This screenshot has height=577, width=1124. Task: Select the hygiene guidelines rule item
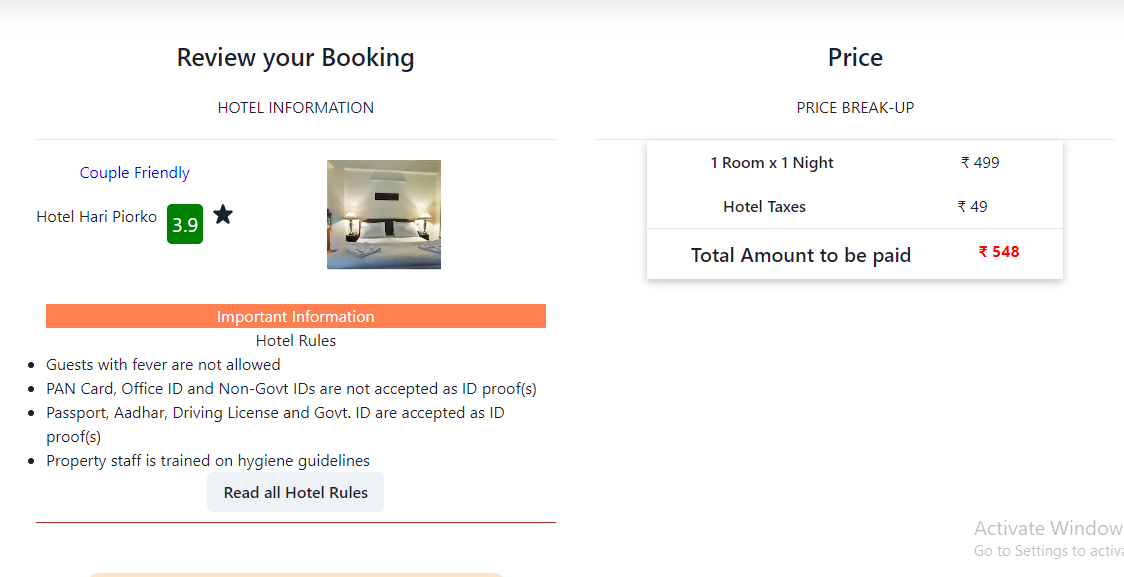208,460
